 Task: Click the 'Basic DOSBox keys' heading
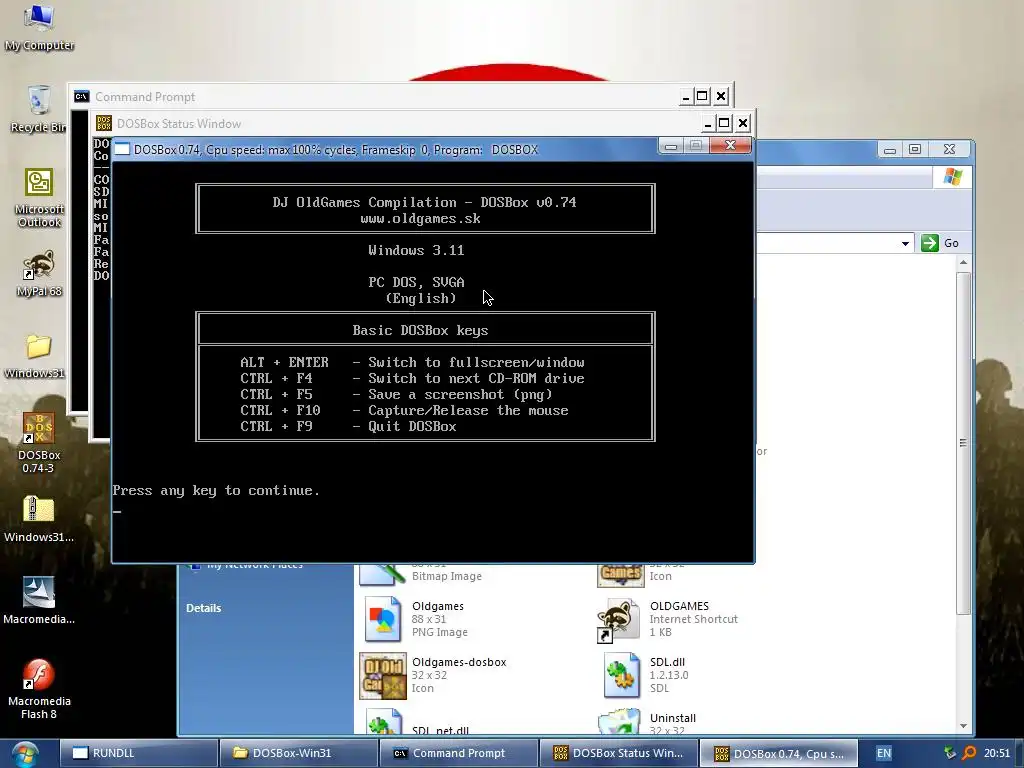pyautogui.click(x=421, y=330)
